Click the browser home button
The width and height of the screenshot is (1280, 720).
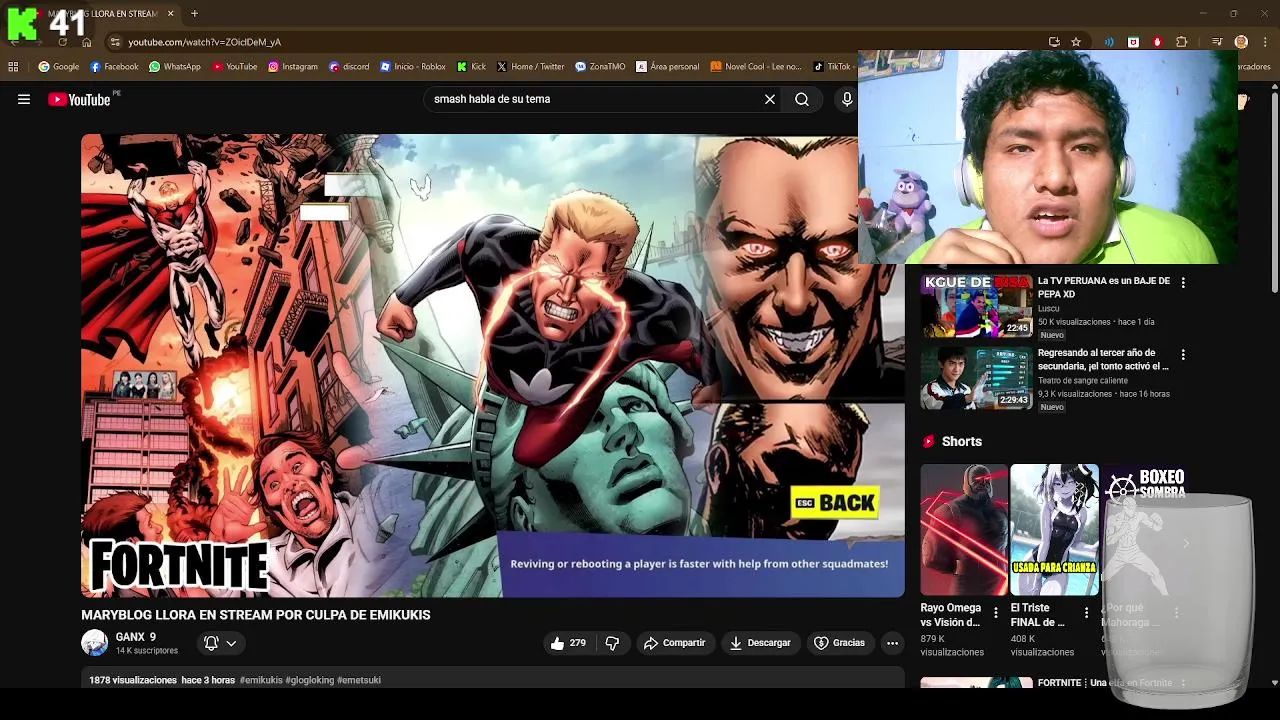pos(87,42)
